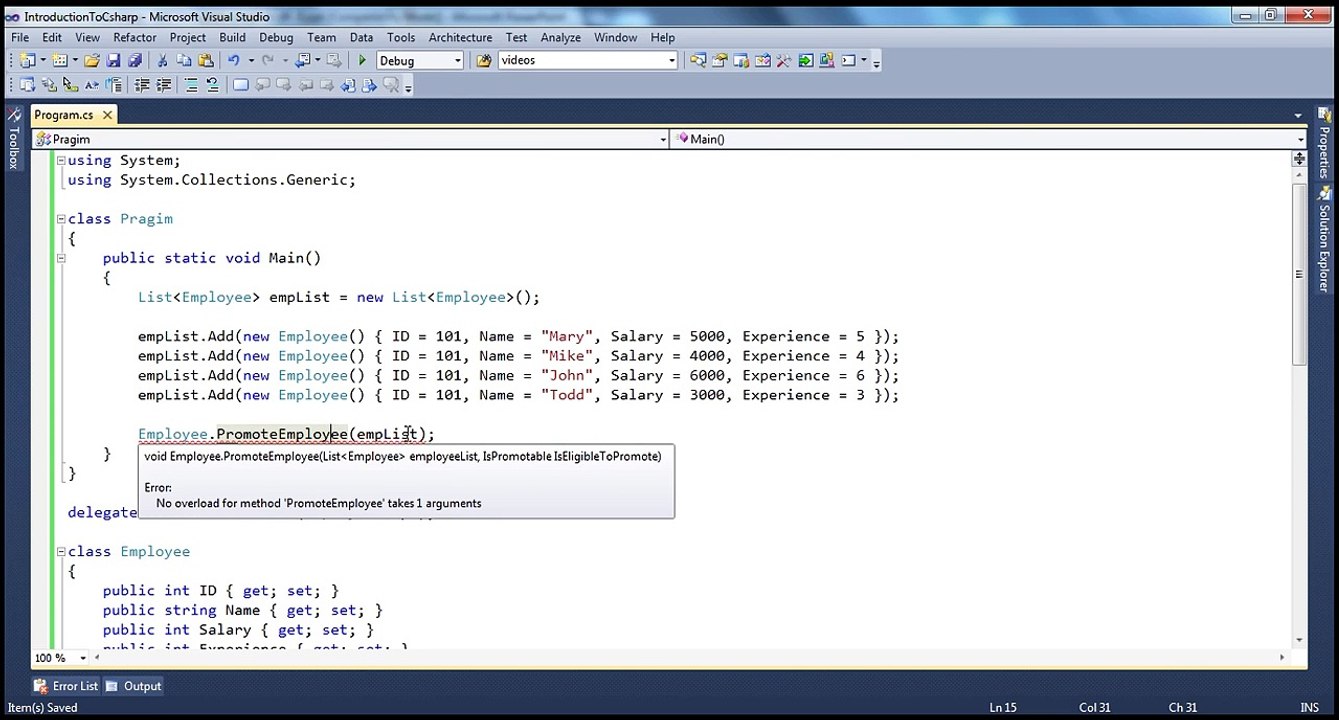The height and width of the screenshot is (720, 1339).
Task: Collapse the class Employee outline
Action: 61,551
